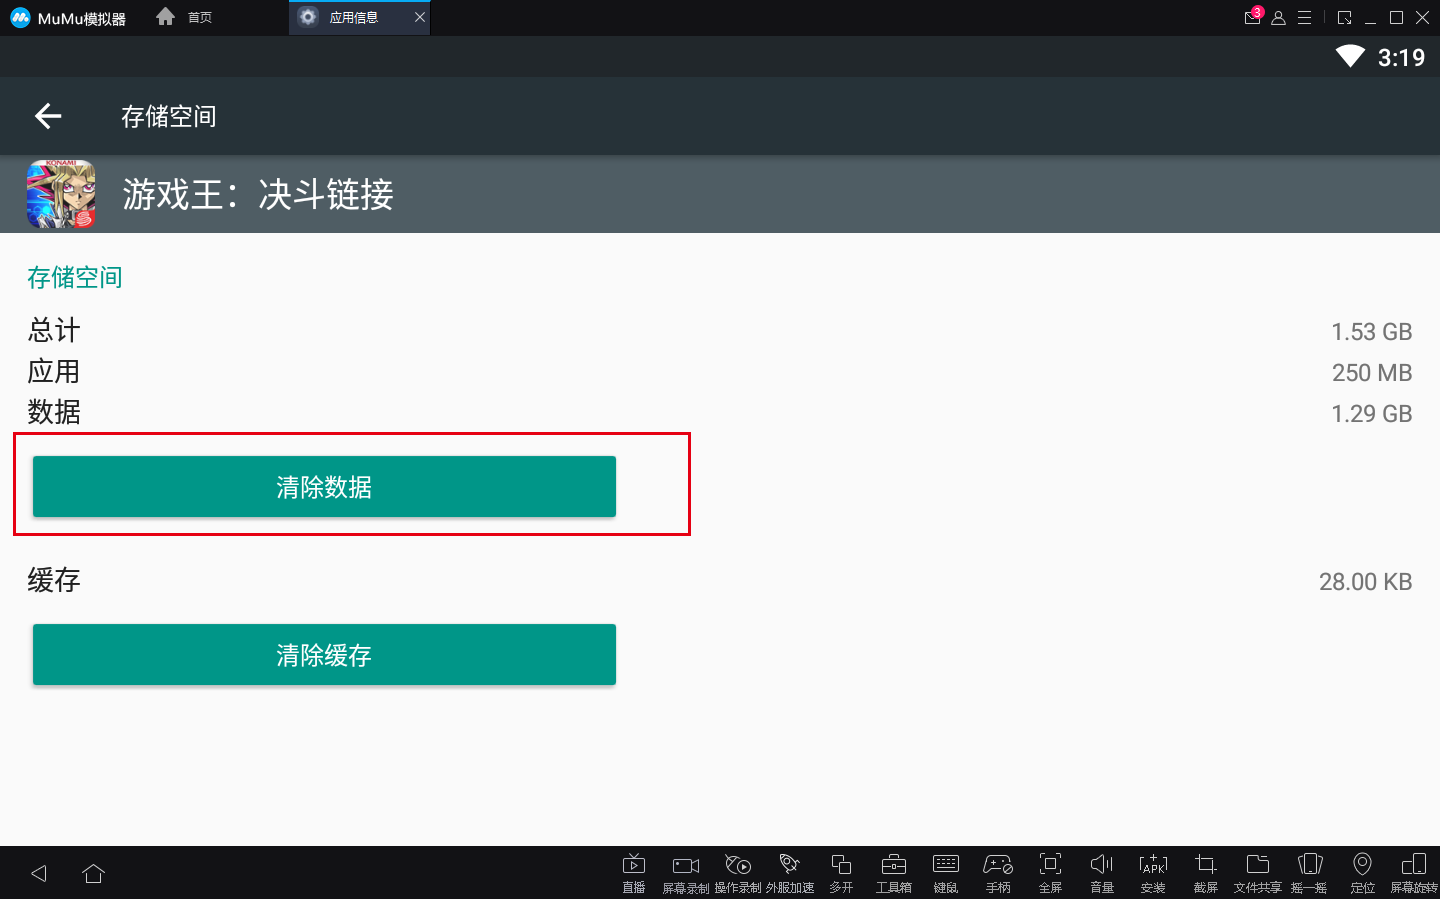
Task: Open the user account icon
Action: (1278, 18)
